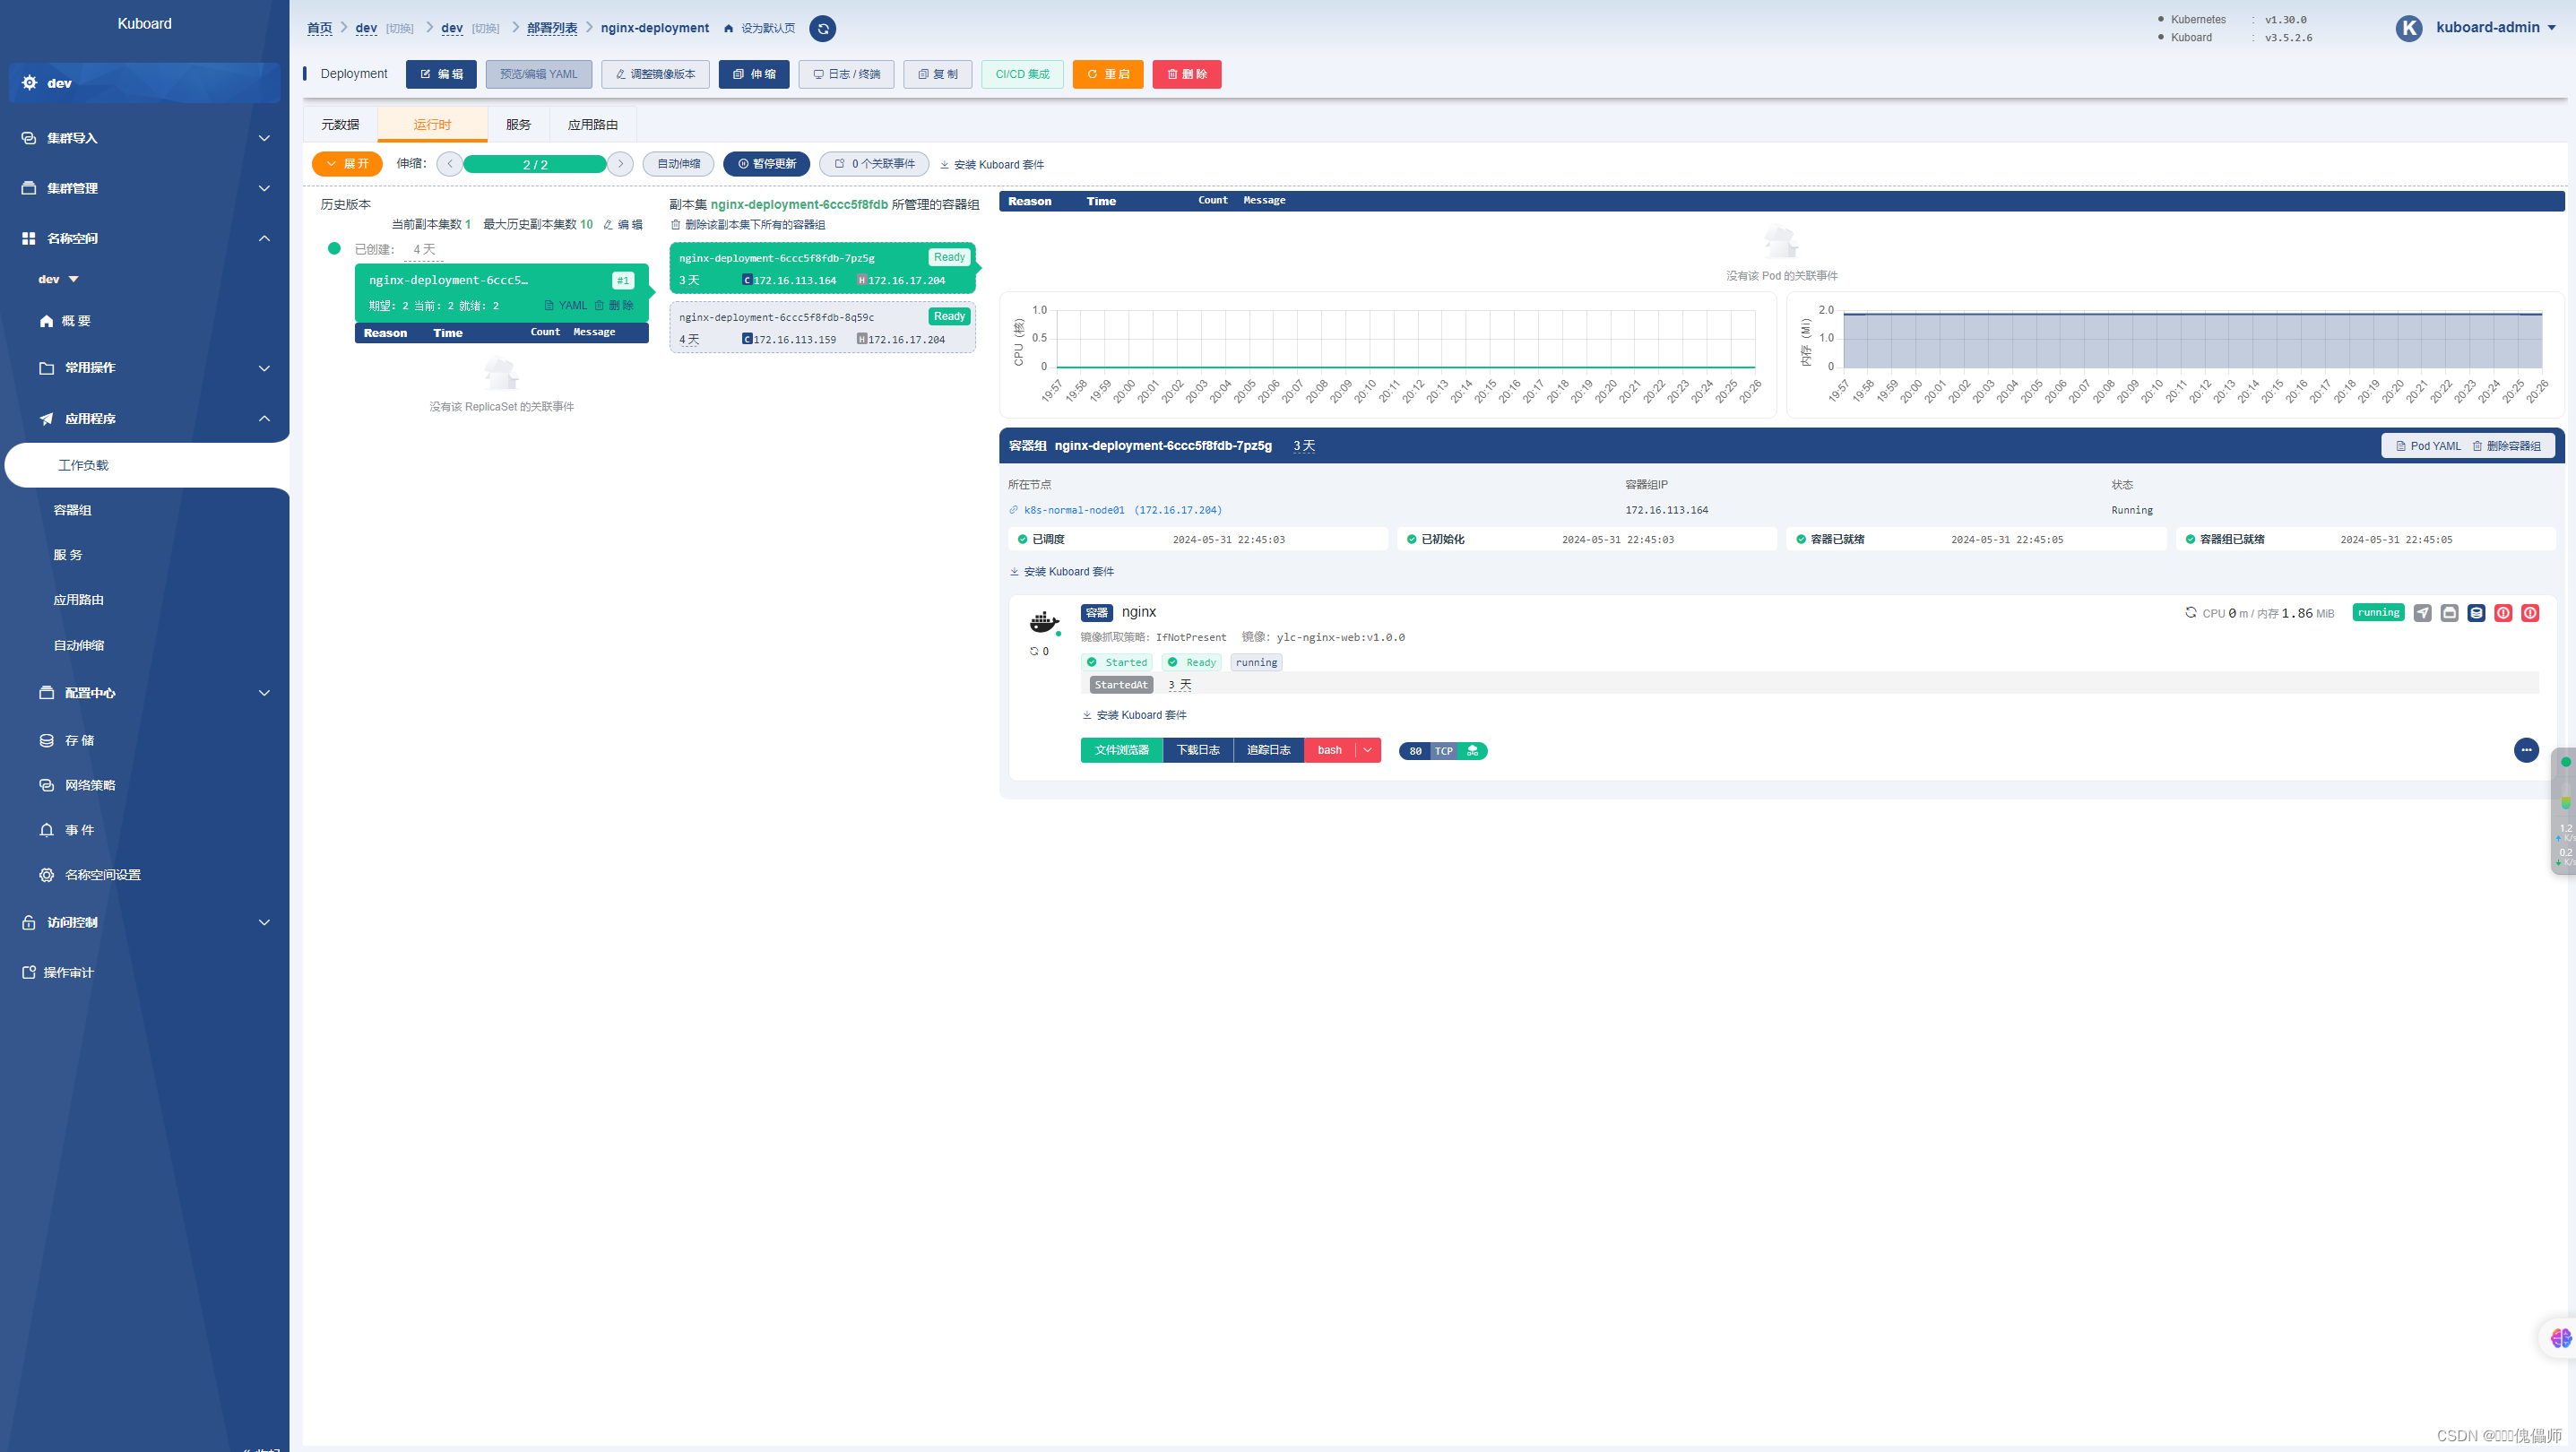2576x1452 pixels.
Task: Open the bash shell dropdown arrow
Action: click(x=1367, y=750)
